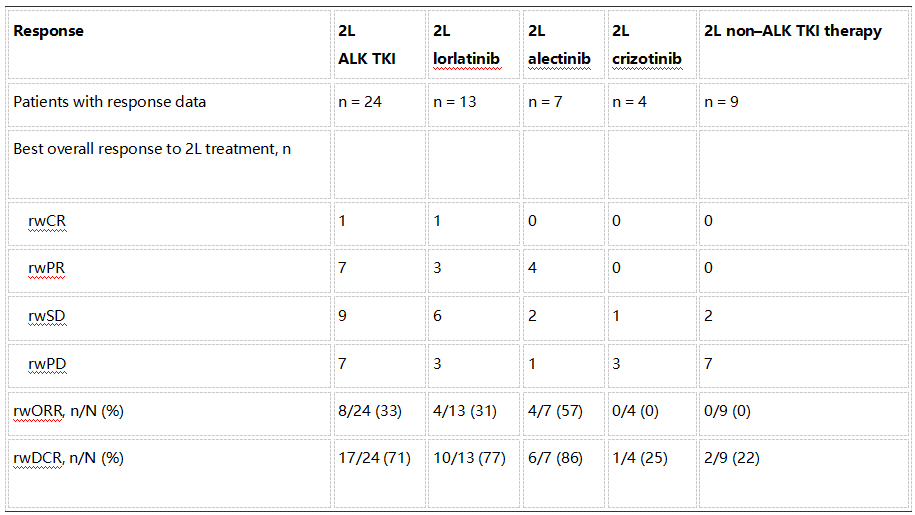Select the "2L non–ALK TKI therapy" header
The image size is (915, 515).
793,31
